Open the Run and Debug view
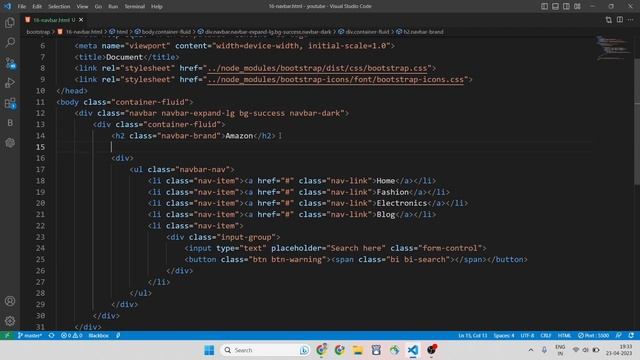 [x=10, y=83]
